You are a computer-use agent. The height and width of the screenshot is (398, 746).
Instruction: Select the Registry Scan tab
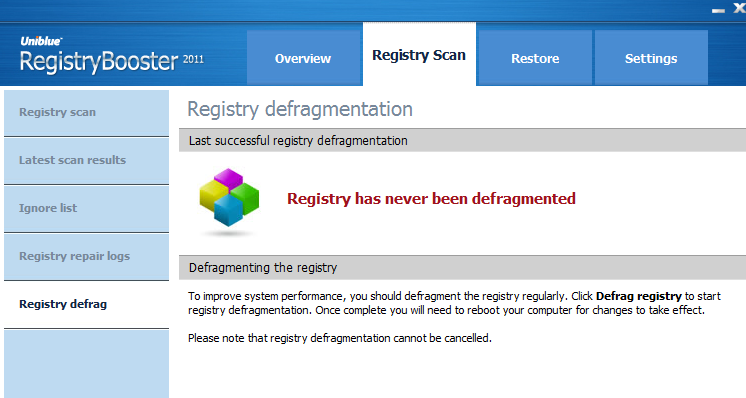coord(419,54)
